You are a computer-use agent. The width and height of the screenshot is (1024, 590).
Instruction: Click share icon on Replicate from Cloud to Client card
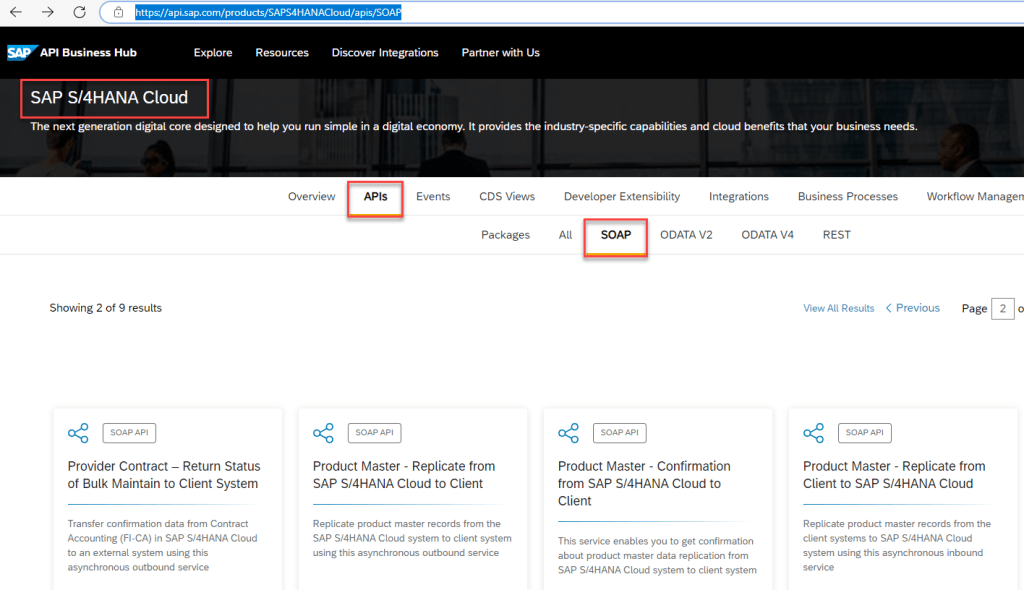tap(323, 433)
